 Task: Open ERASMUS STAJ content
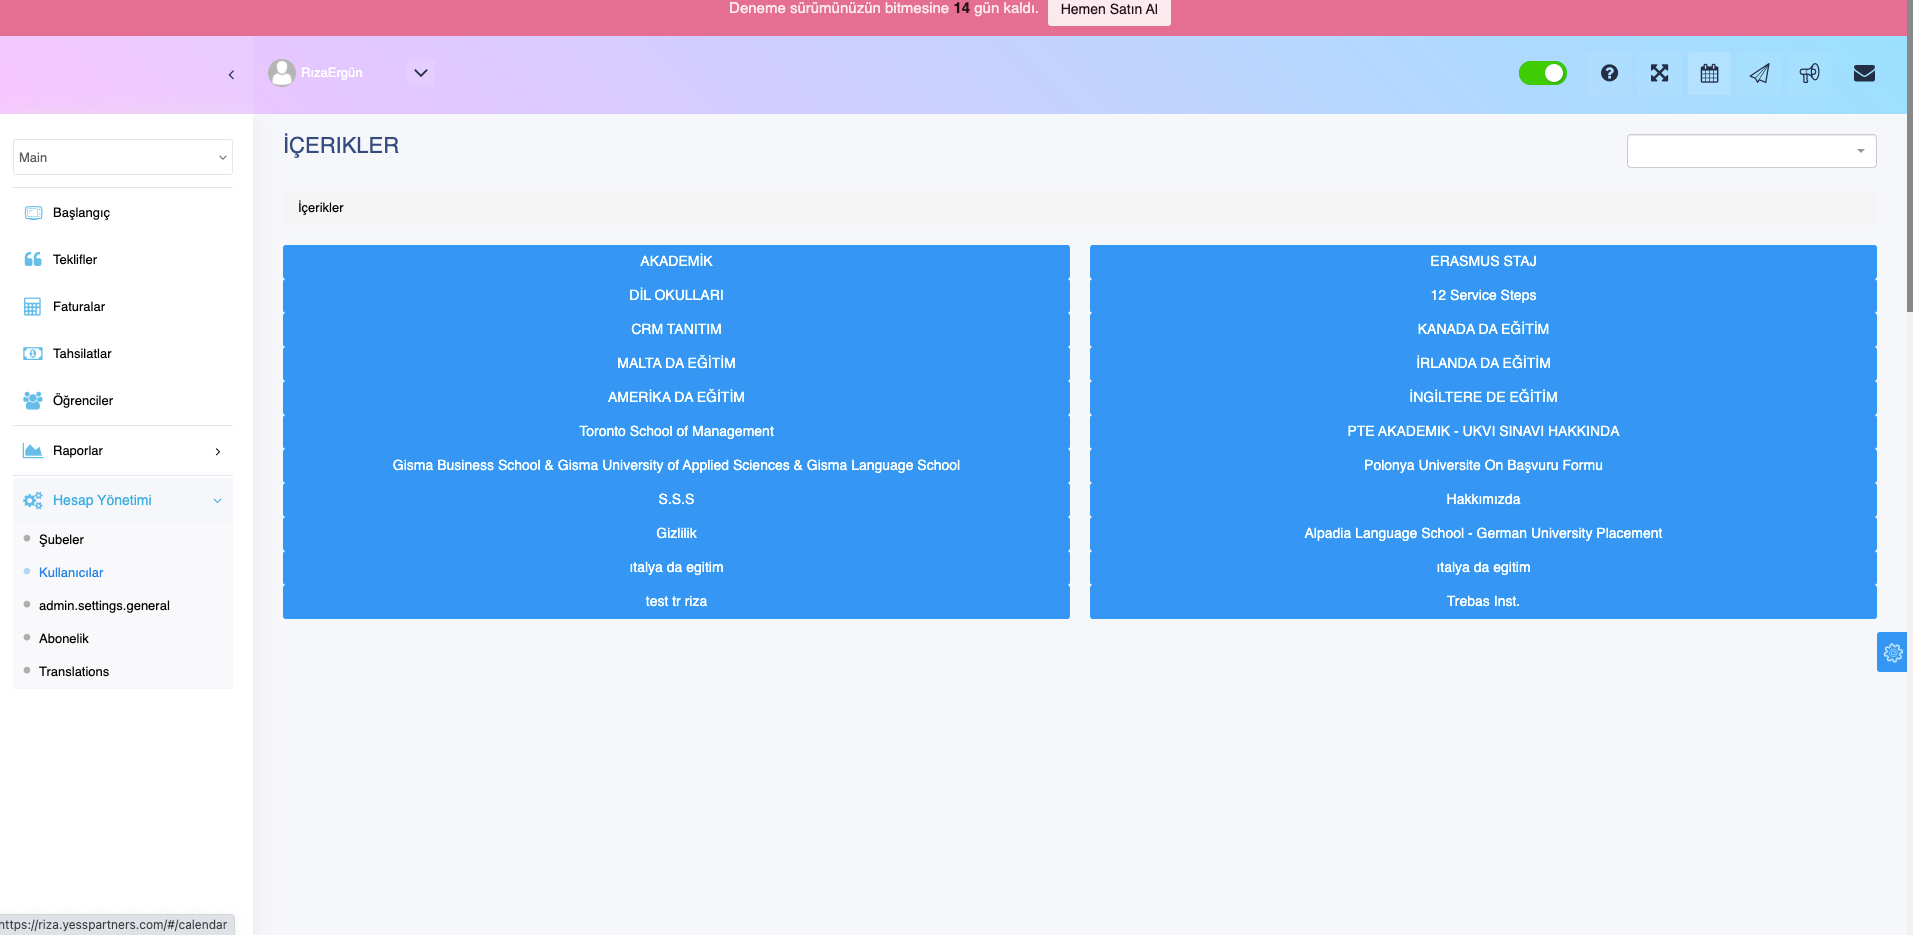tap(1483, 261)
